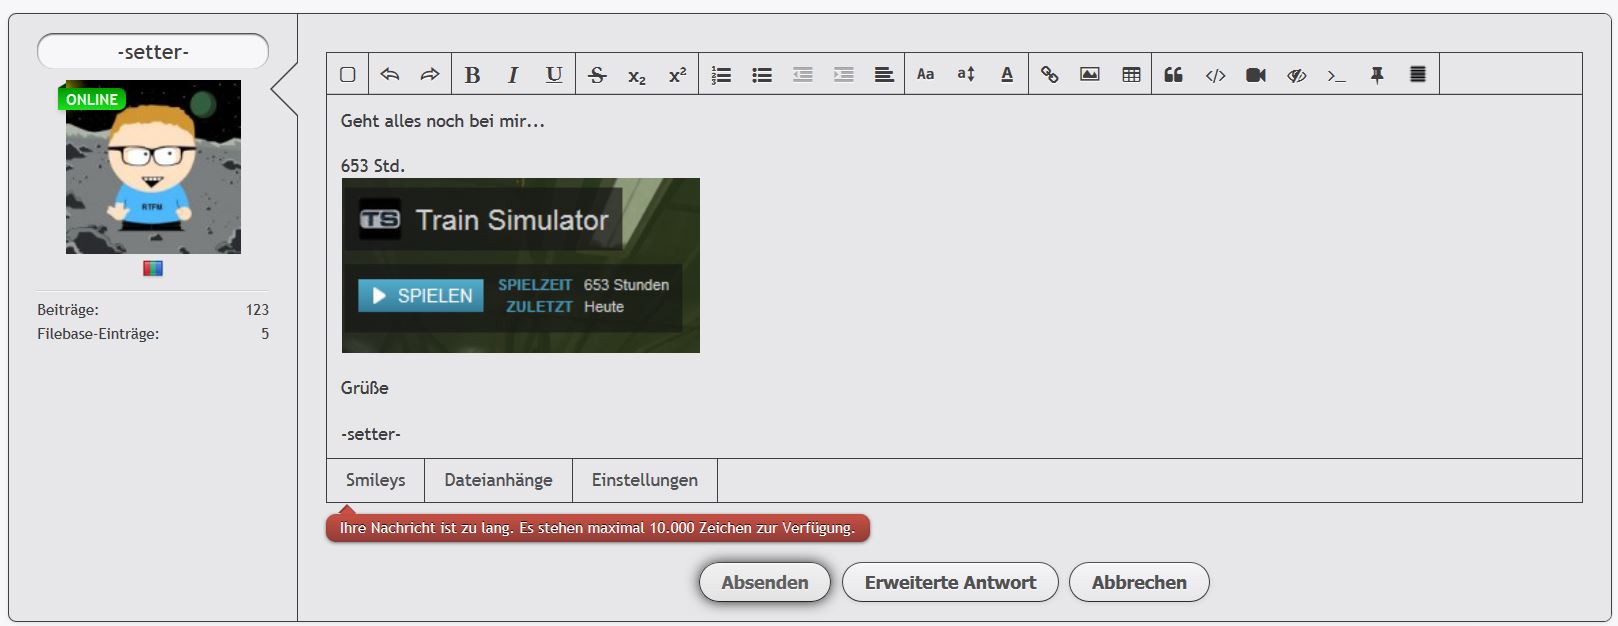The image size is (1618, 626).
Task: Click the Beiträge count 123
Action: (x=257, y=310)
